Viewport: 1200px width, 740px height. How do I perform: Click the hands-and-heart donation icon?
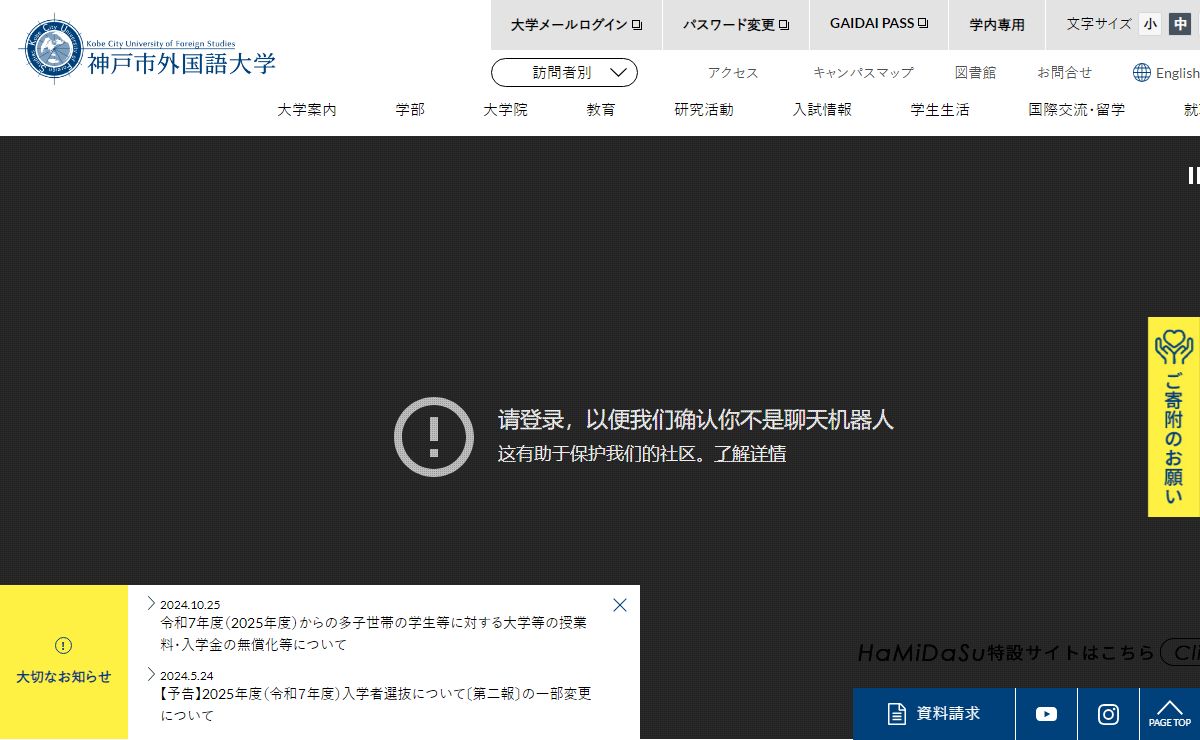[1174, 346]
